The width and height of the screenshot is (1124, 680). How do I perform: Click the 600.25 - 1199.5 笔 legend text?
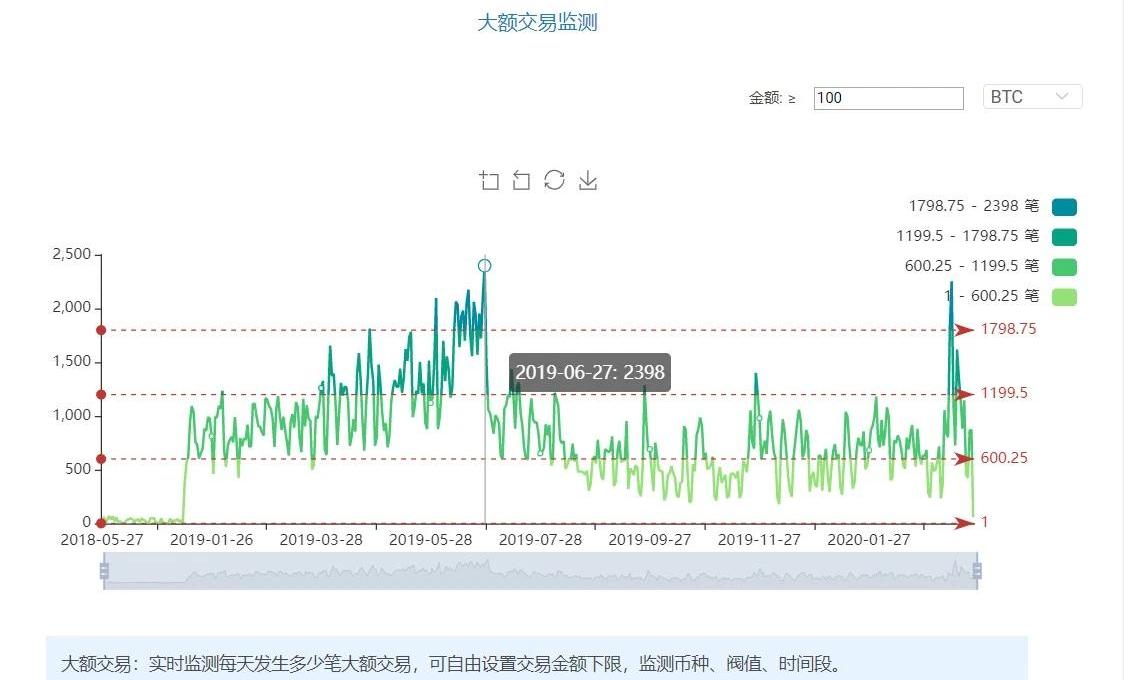click(972, 267)
